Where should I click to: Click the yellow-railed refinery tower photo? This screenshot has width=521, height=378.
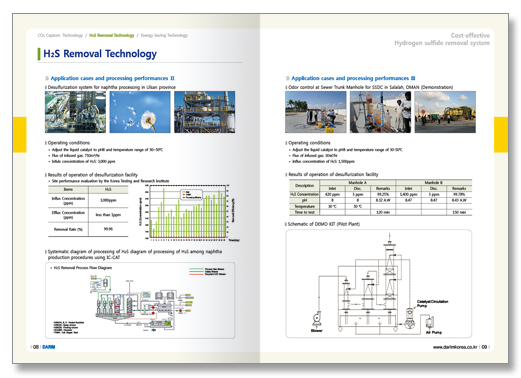(x=205, y=112)
